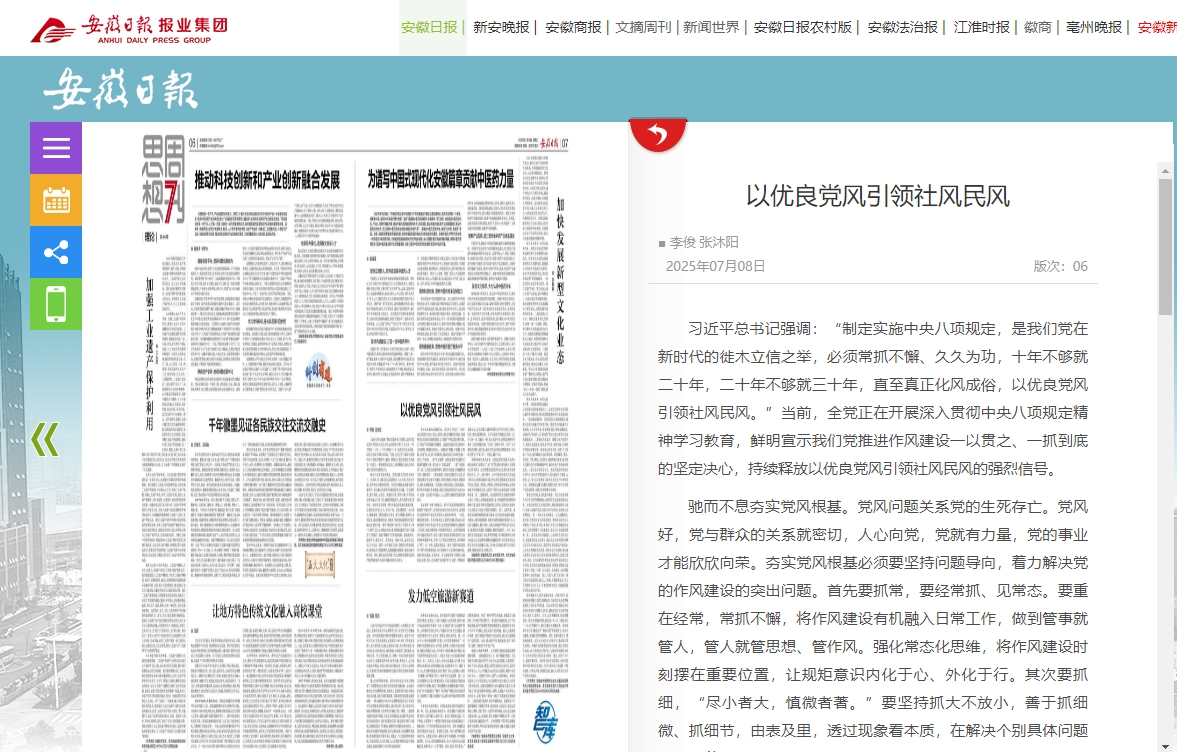
Task: Open the 文摘周刊 navigation link
Action: [643, 27]
